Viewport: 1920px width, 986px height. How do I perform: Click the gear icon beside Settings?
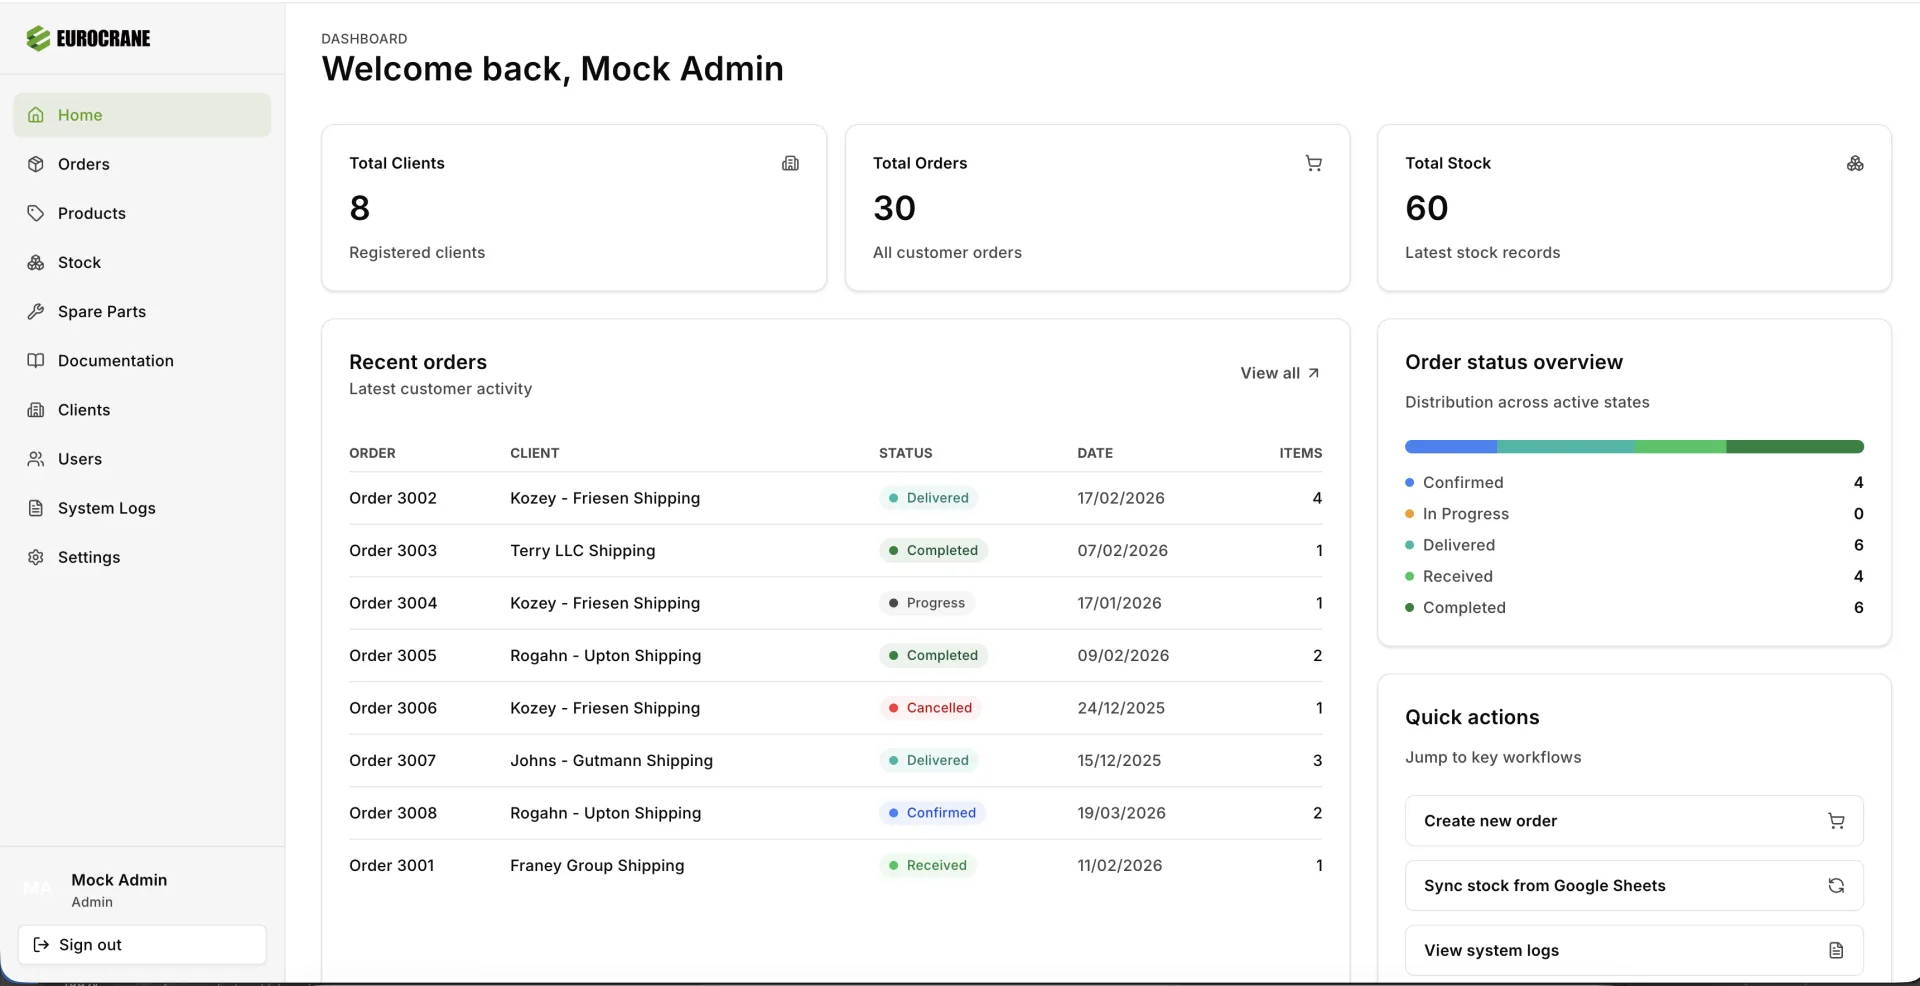[36, 557]
